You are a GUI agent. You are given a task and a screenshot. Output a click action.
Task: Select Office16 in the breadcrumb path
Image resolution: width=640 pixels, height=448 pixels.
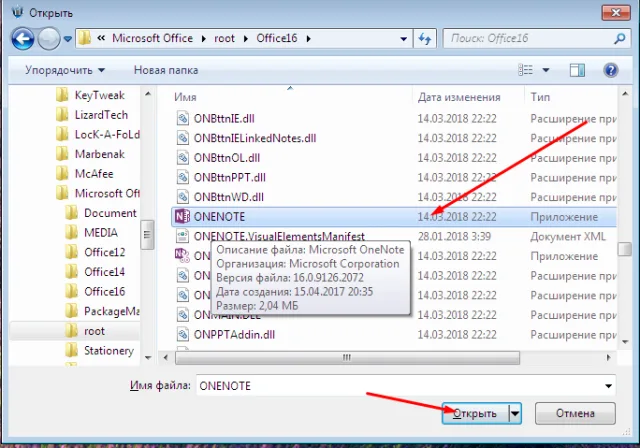tap(277, 38)
